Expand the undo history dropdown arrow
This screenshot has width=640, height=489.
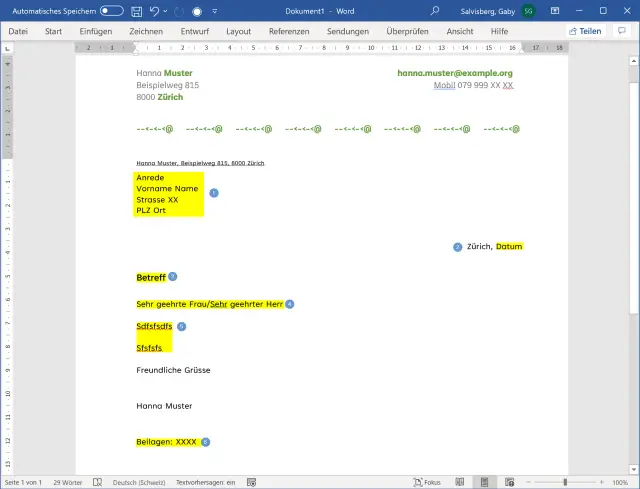(x=165, y=11)
